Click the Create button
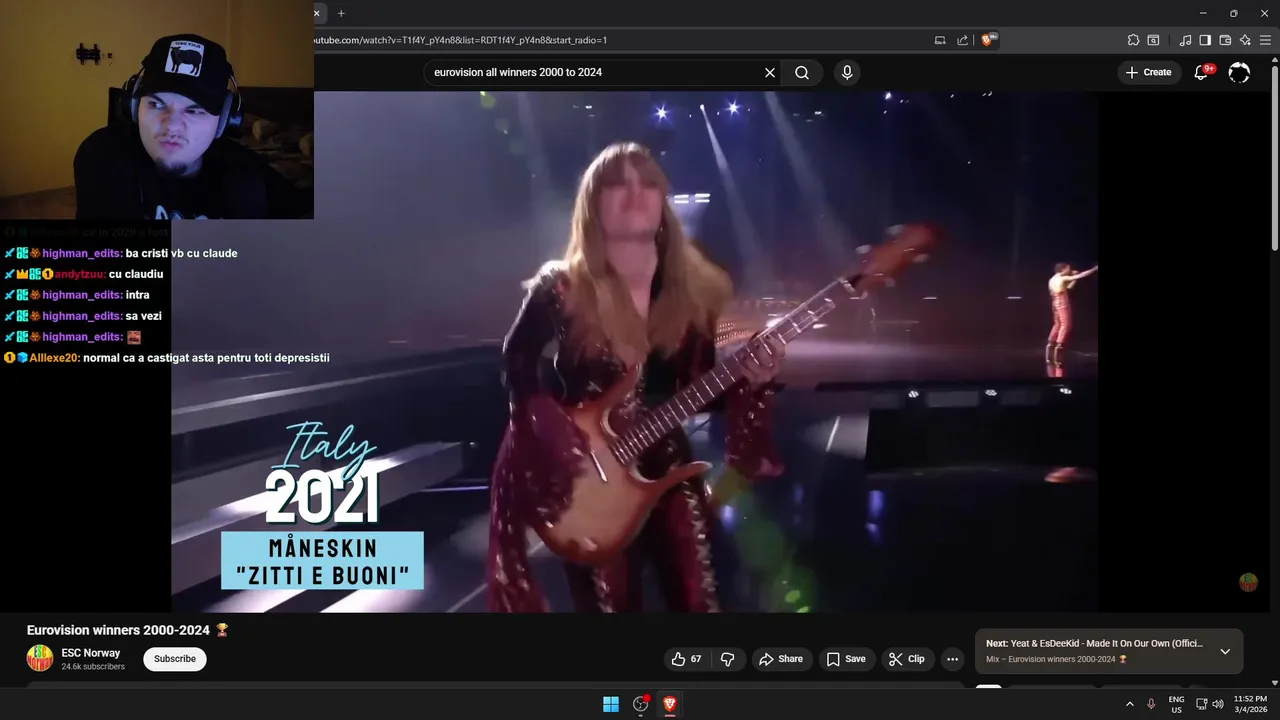 coord(1148,72)
